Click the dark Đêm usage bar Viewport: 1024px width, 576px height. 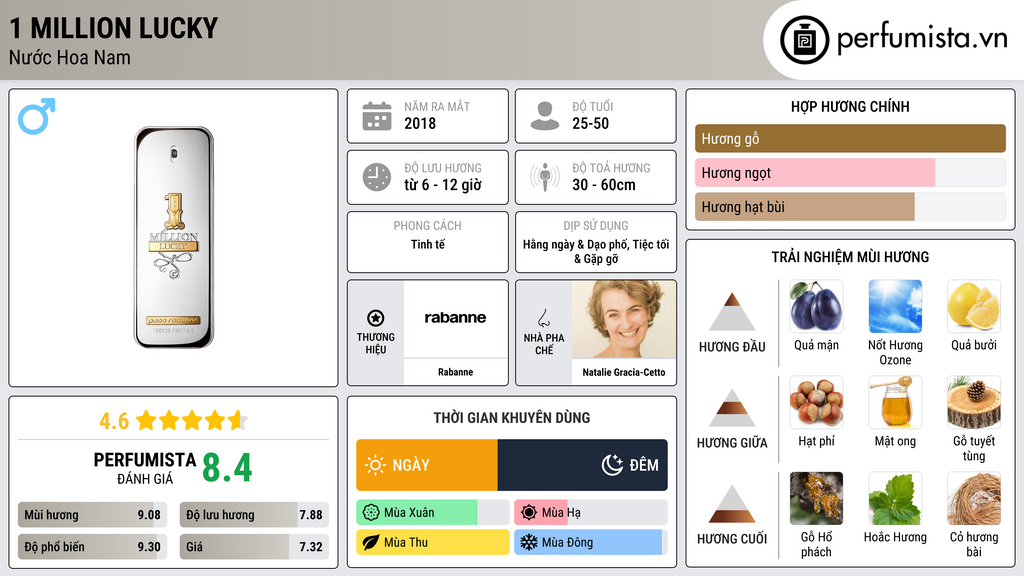583,465
